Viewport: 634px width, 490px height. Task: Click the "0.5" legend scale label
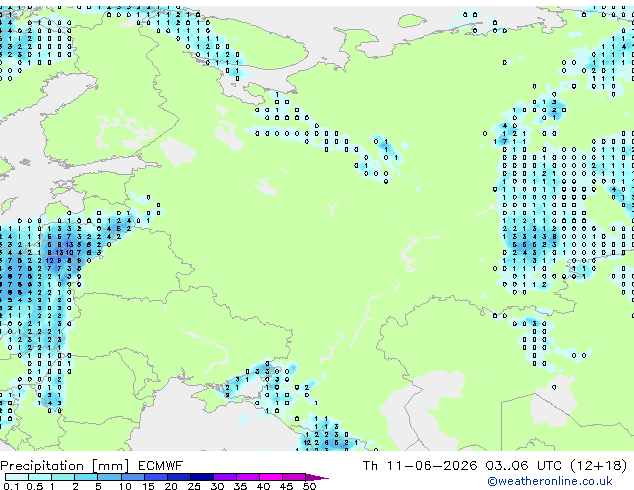coord(35,486)
